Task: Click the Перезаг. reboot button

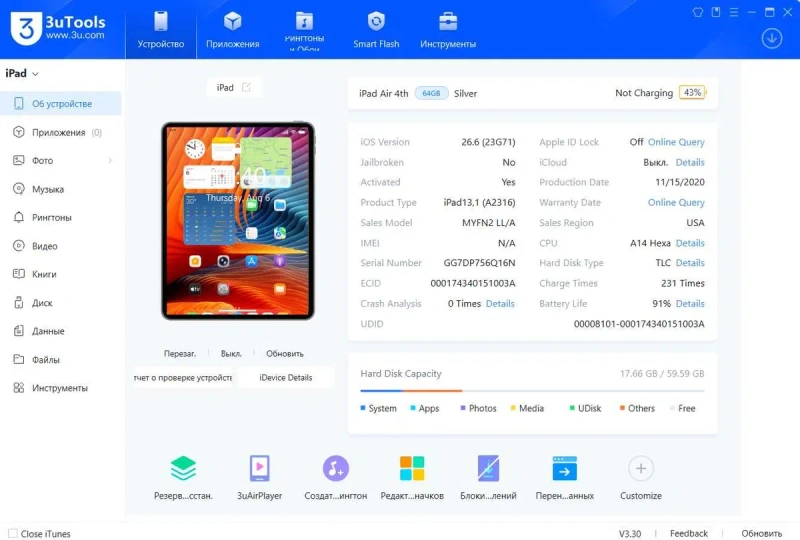Action: [x=180, y=353]
